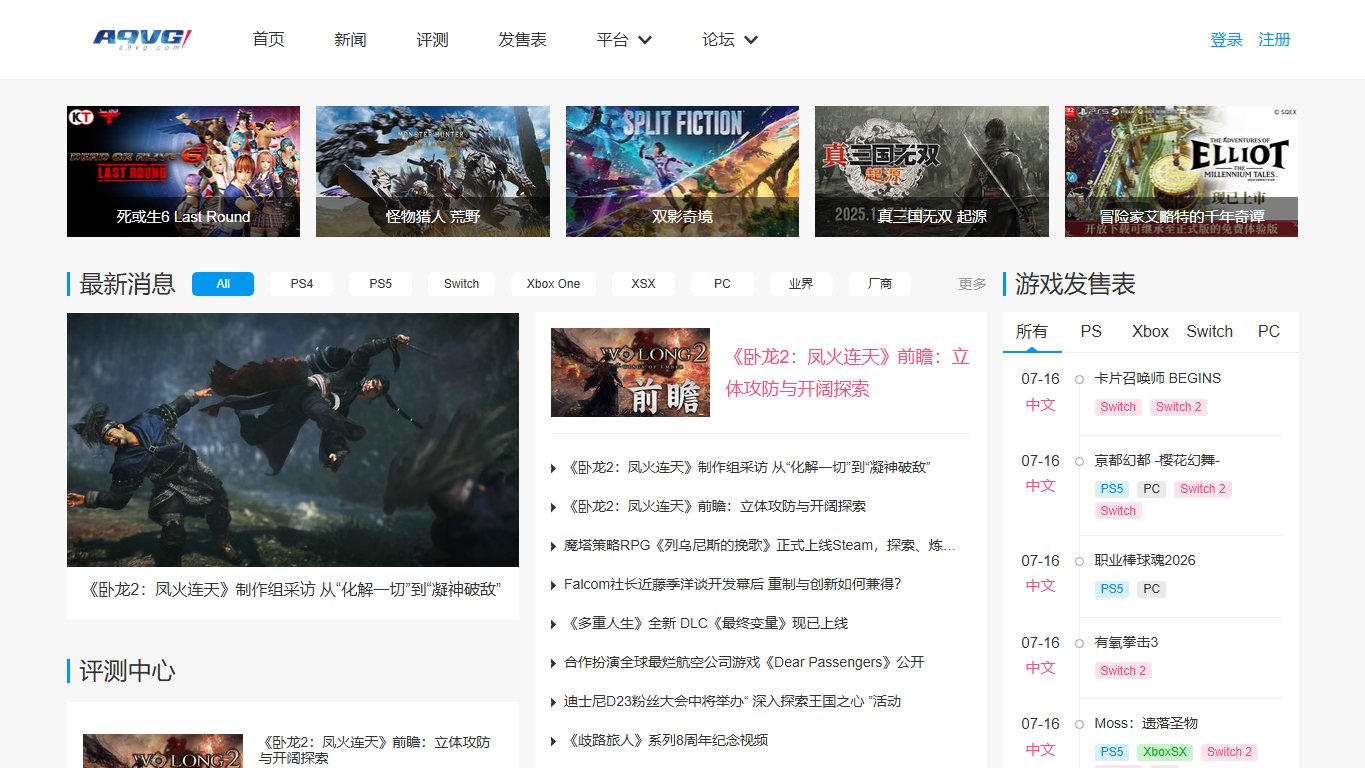Select the Xbox release schedule tab
The image size is (1365, 768).
[x=1150, y=331]
